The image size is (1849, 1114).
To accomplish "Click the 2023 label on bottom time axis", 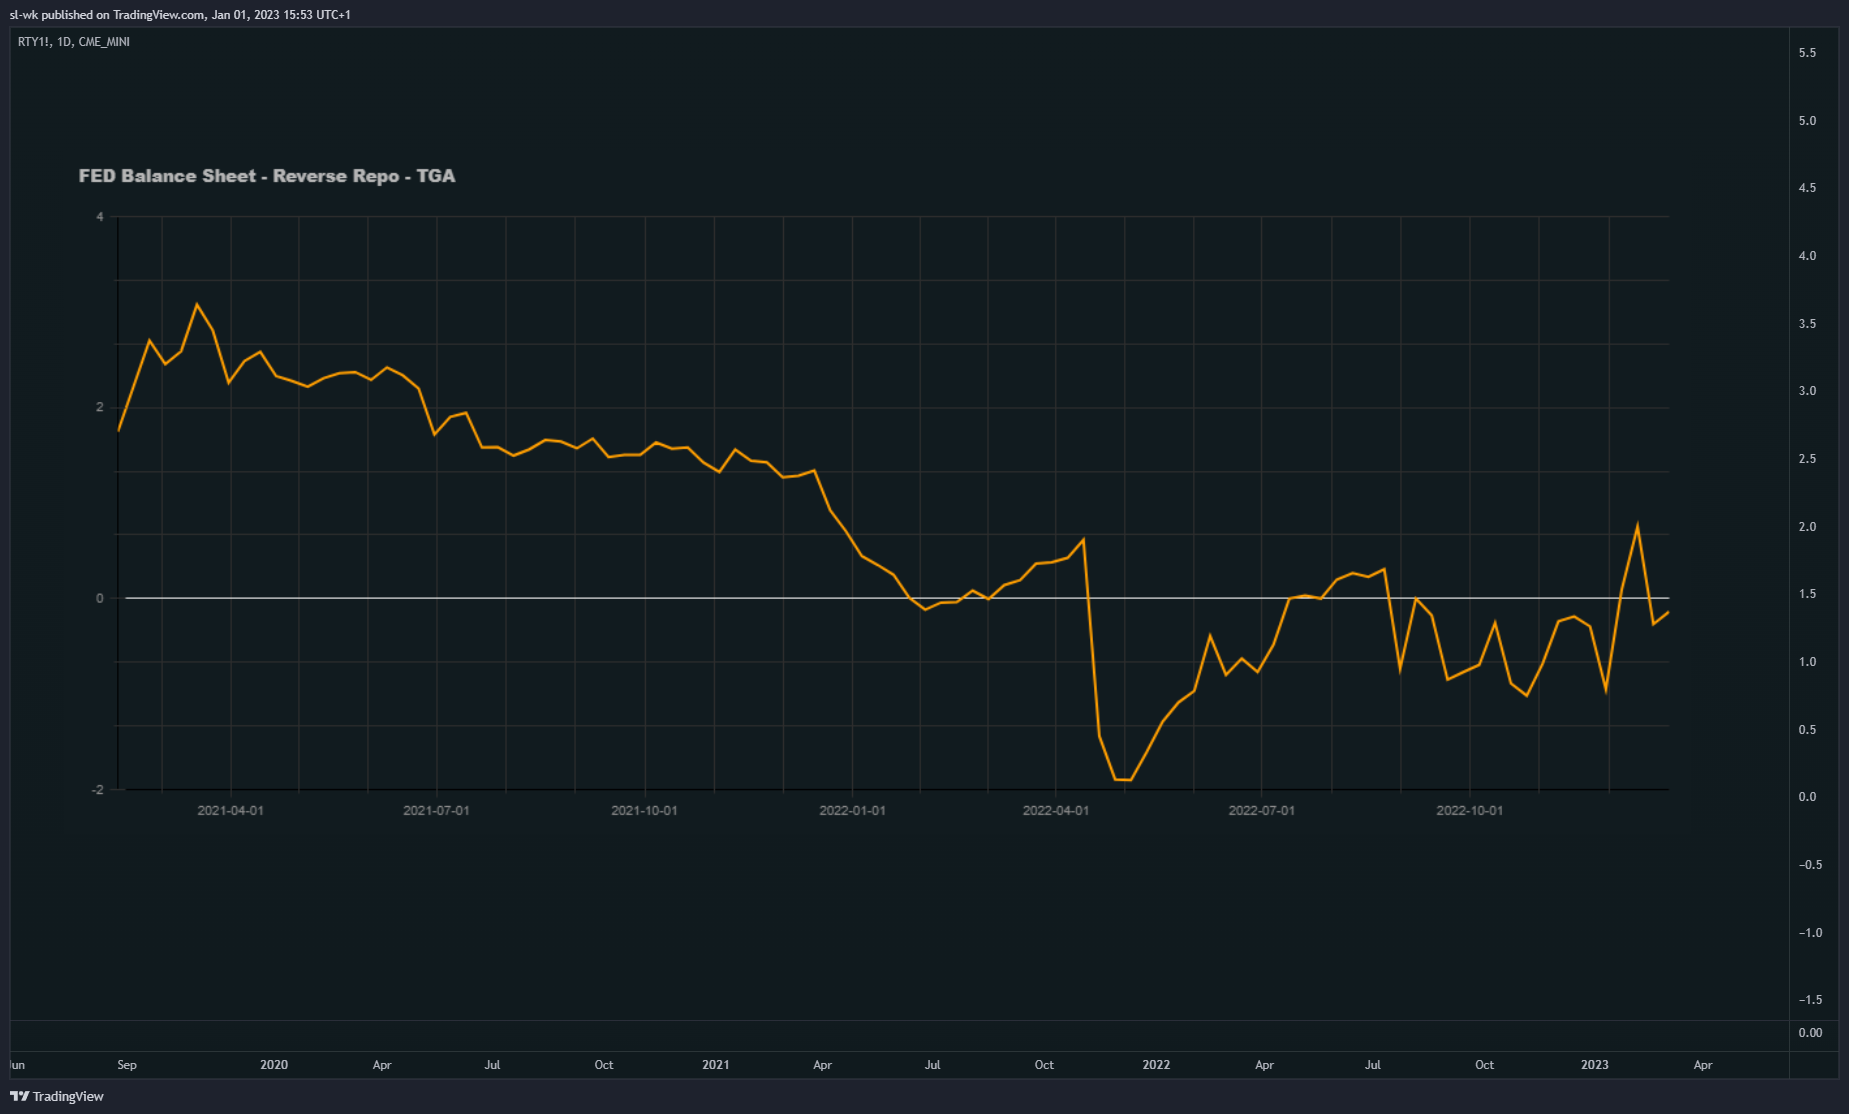I will (x=1595, y=1065).
